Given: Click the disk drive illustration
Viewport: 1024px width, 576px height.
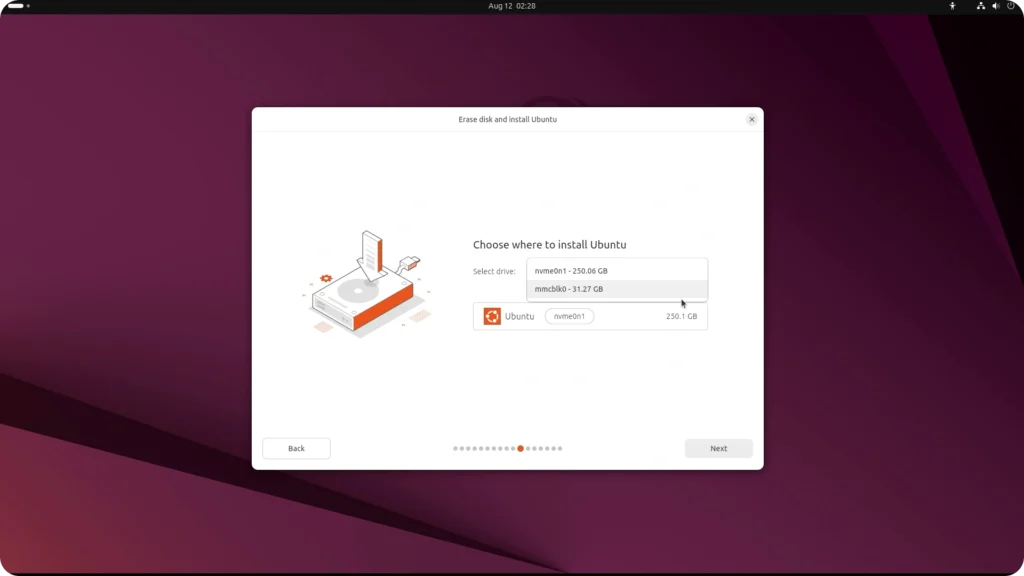Looking at the screenshot, I should coord(366,283).
